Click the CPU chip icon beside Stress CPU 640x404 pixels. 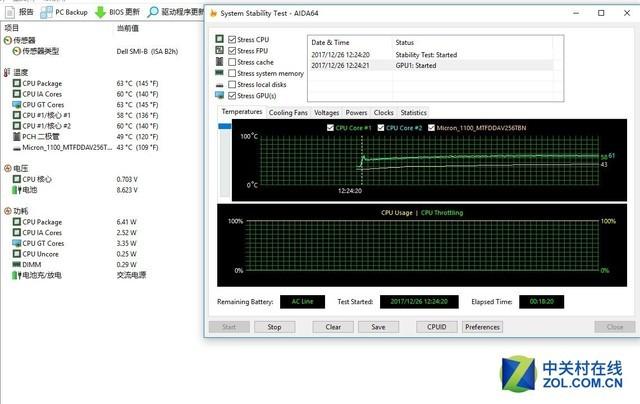[220, 39]
